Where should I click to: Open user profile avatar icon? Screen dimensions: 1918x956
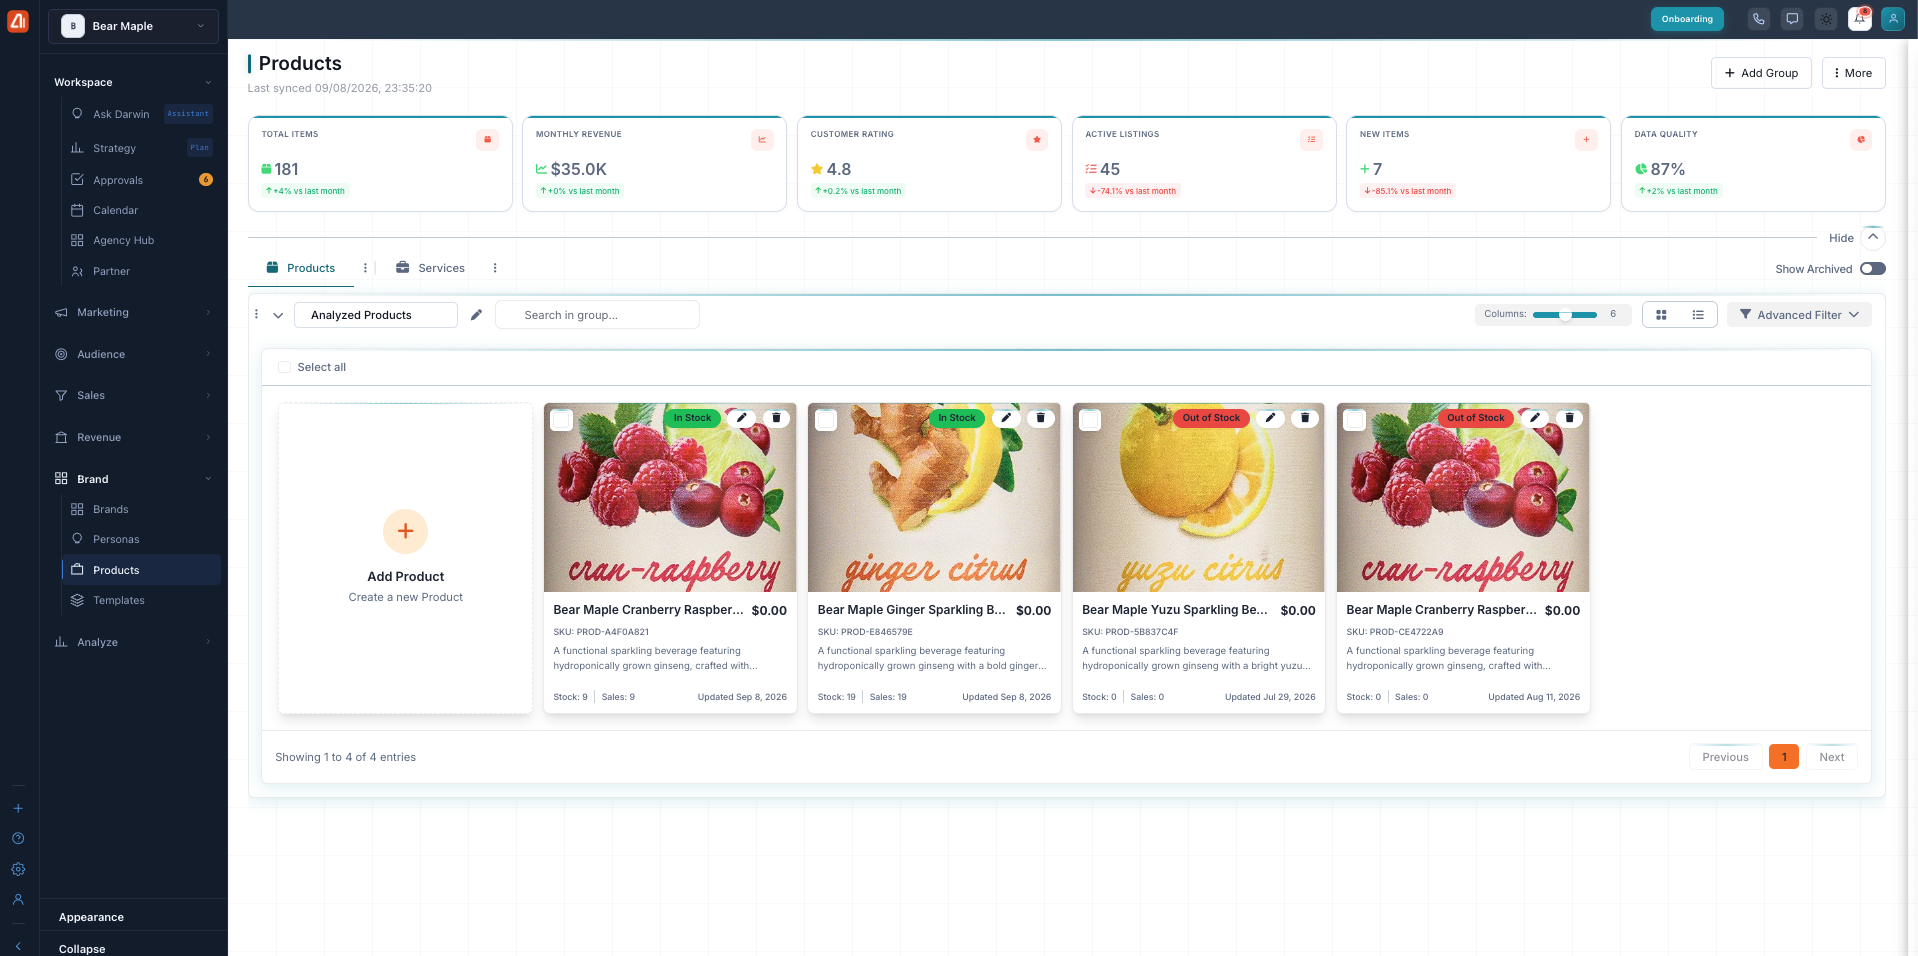coord(1893,19)
